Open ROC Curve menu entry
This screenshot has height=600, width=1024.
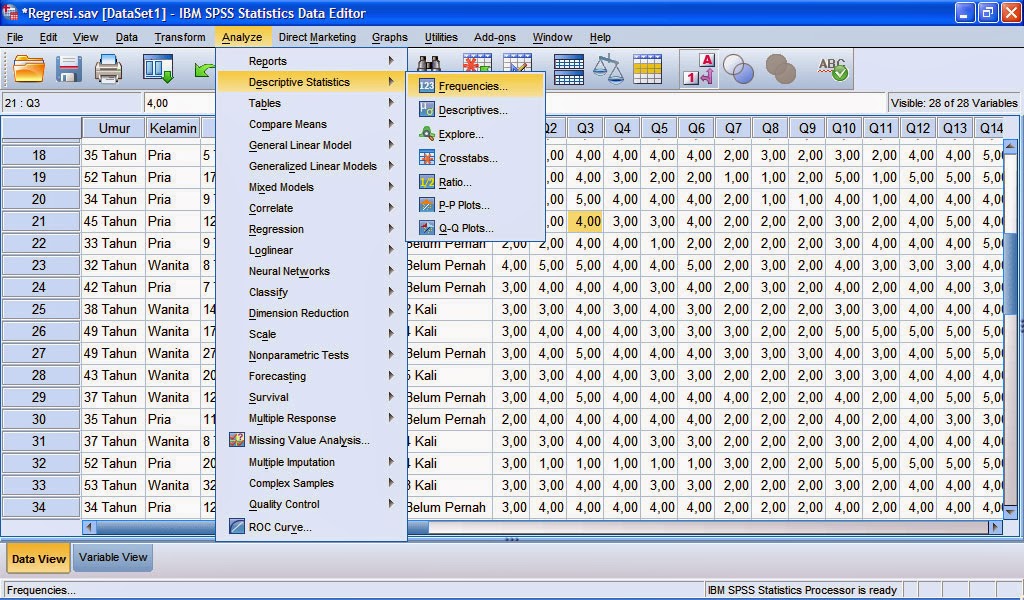[312, 527]
